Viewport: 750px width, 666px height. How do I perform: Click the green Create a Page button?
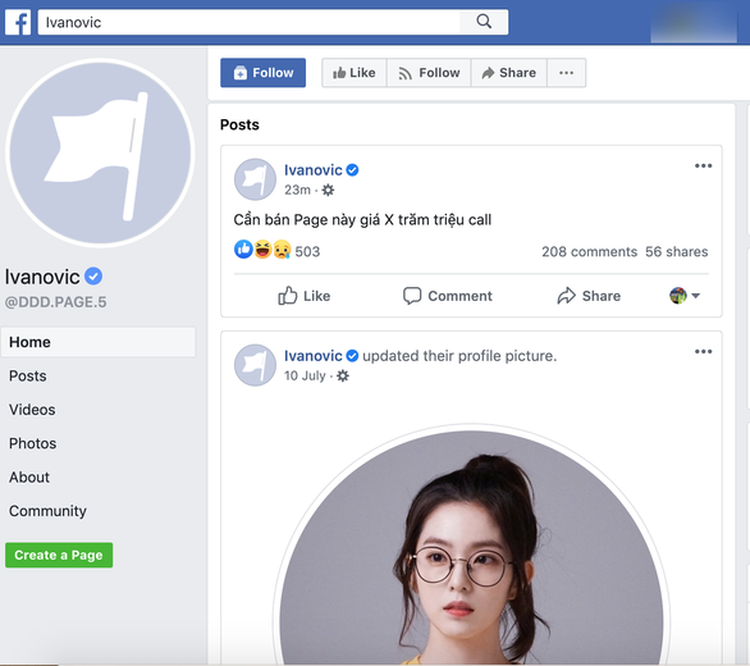(59, 555)
